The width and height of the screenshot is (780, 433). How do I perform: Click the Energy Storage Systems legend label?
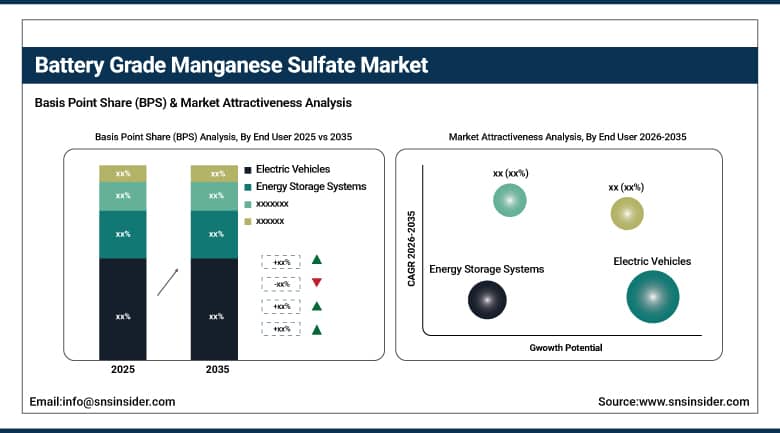pyautogui.click(x=311, y=187)
